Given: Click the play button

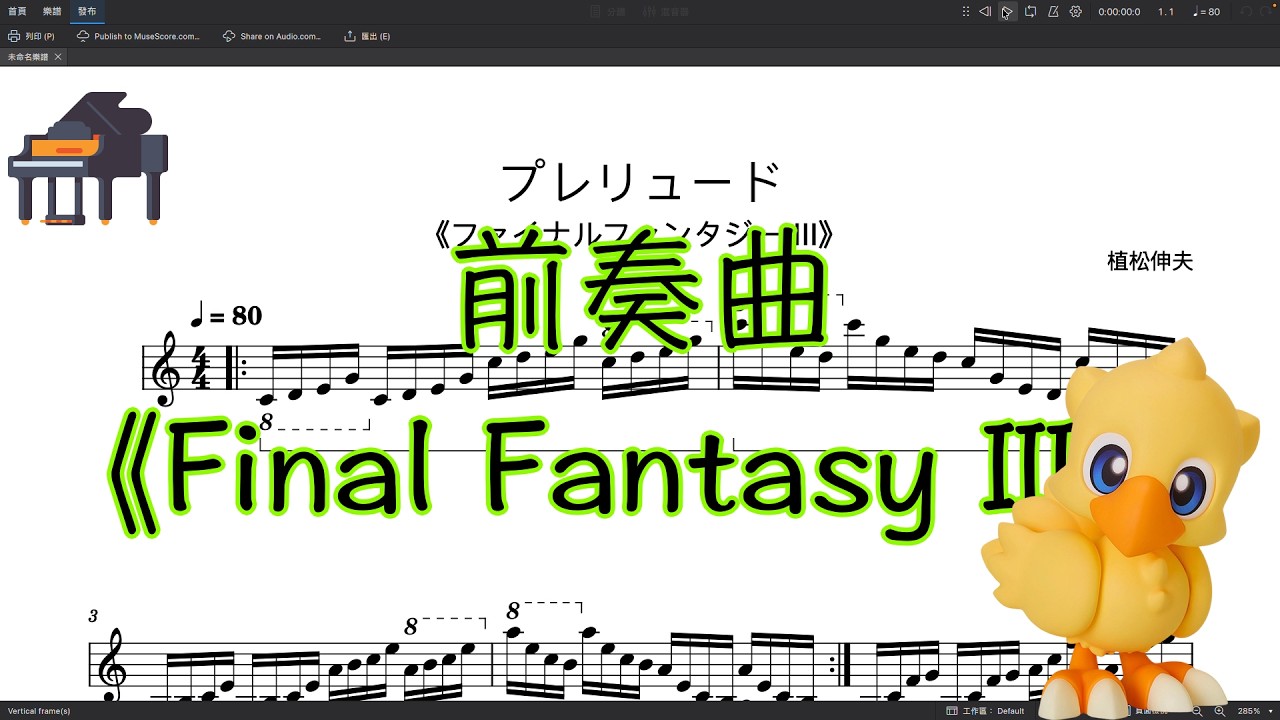Looking at the screenshot, I should tap(1007, 12).
